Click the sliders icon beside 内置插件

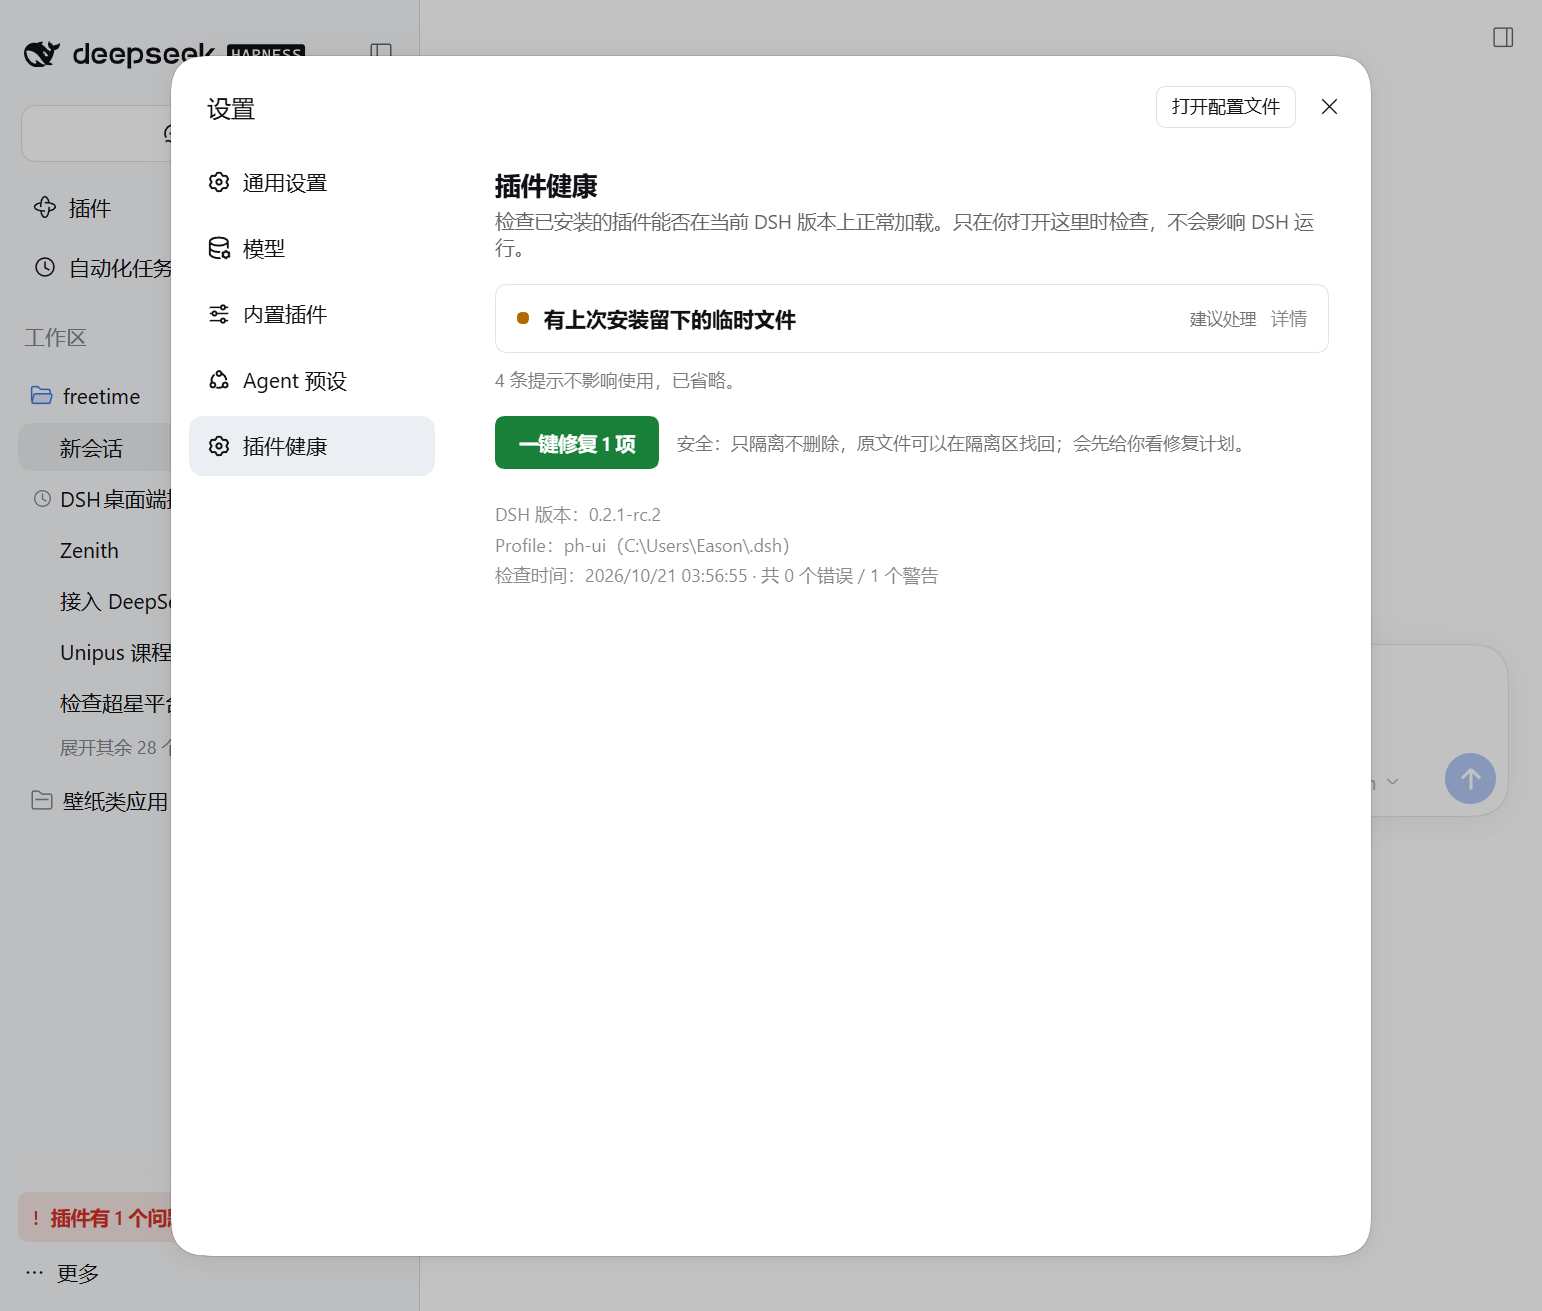219,314
